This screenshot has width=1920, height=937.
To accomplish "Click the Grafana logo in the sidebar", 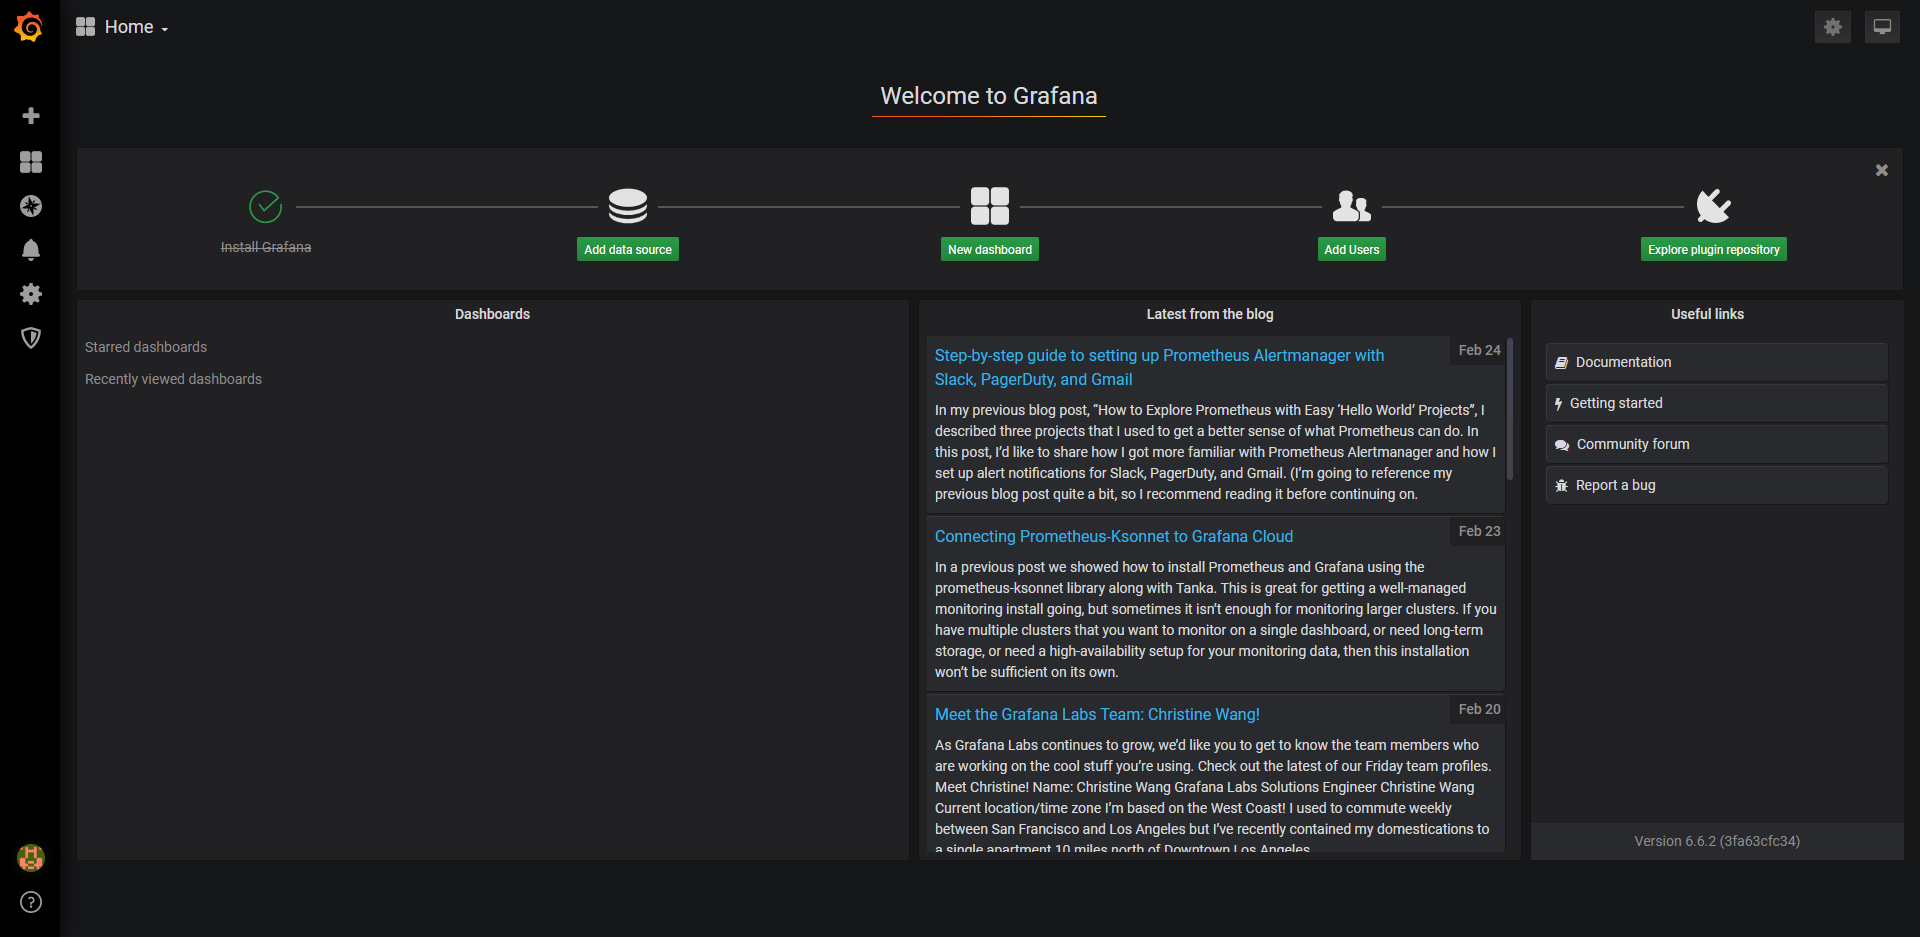I will 29,27.
